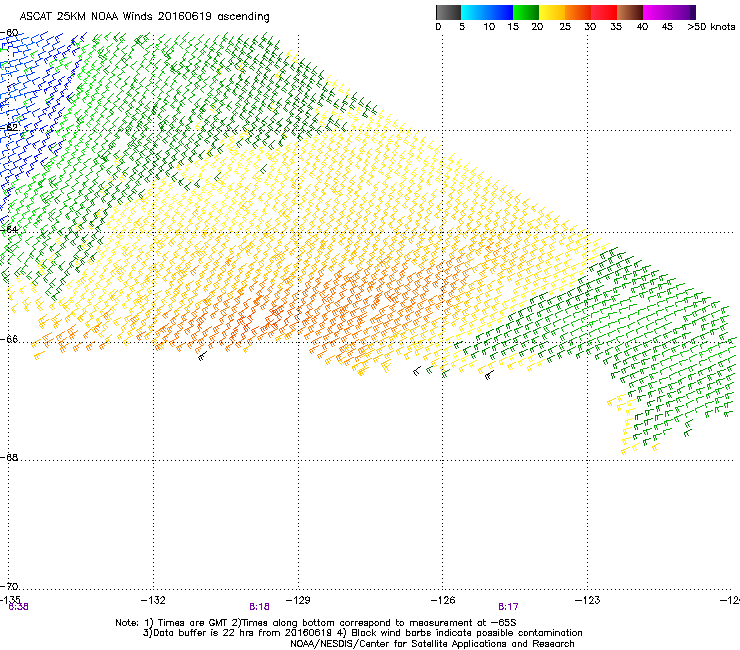Click the yellow 20-25 knots legend segment

coord(552,12)
